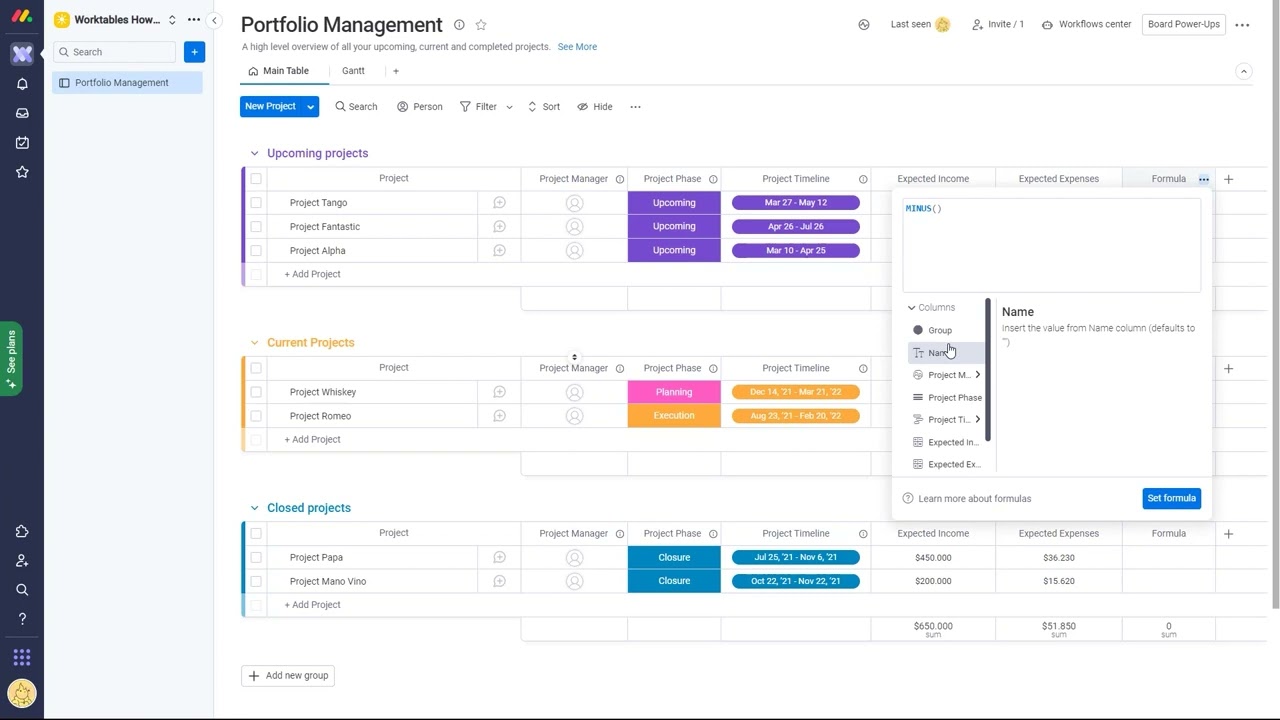Open My Work calendar-check icon
Image resolution: width=1280 pixels, height=720 pixels.
[22, 143]
